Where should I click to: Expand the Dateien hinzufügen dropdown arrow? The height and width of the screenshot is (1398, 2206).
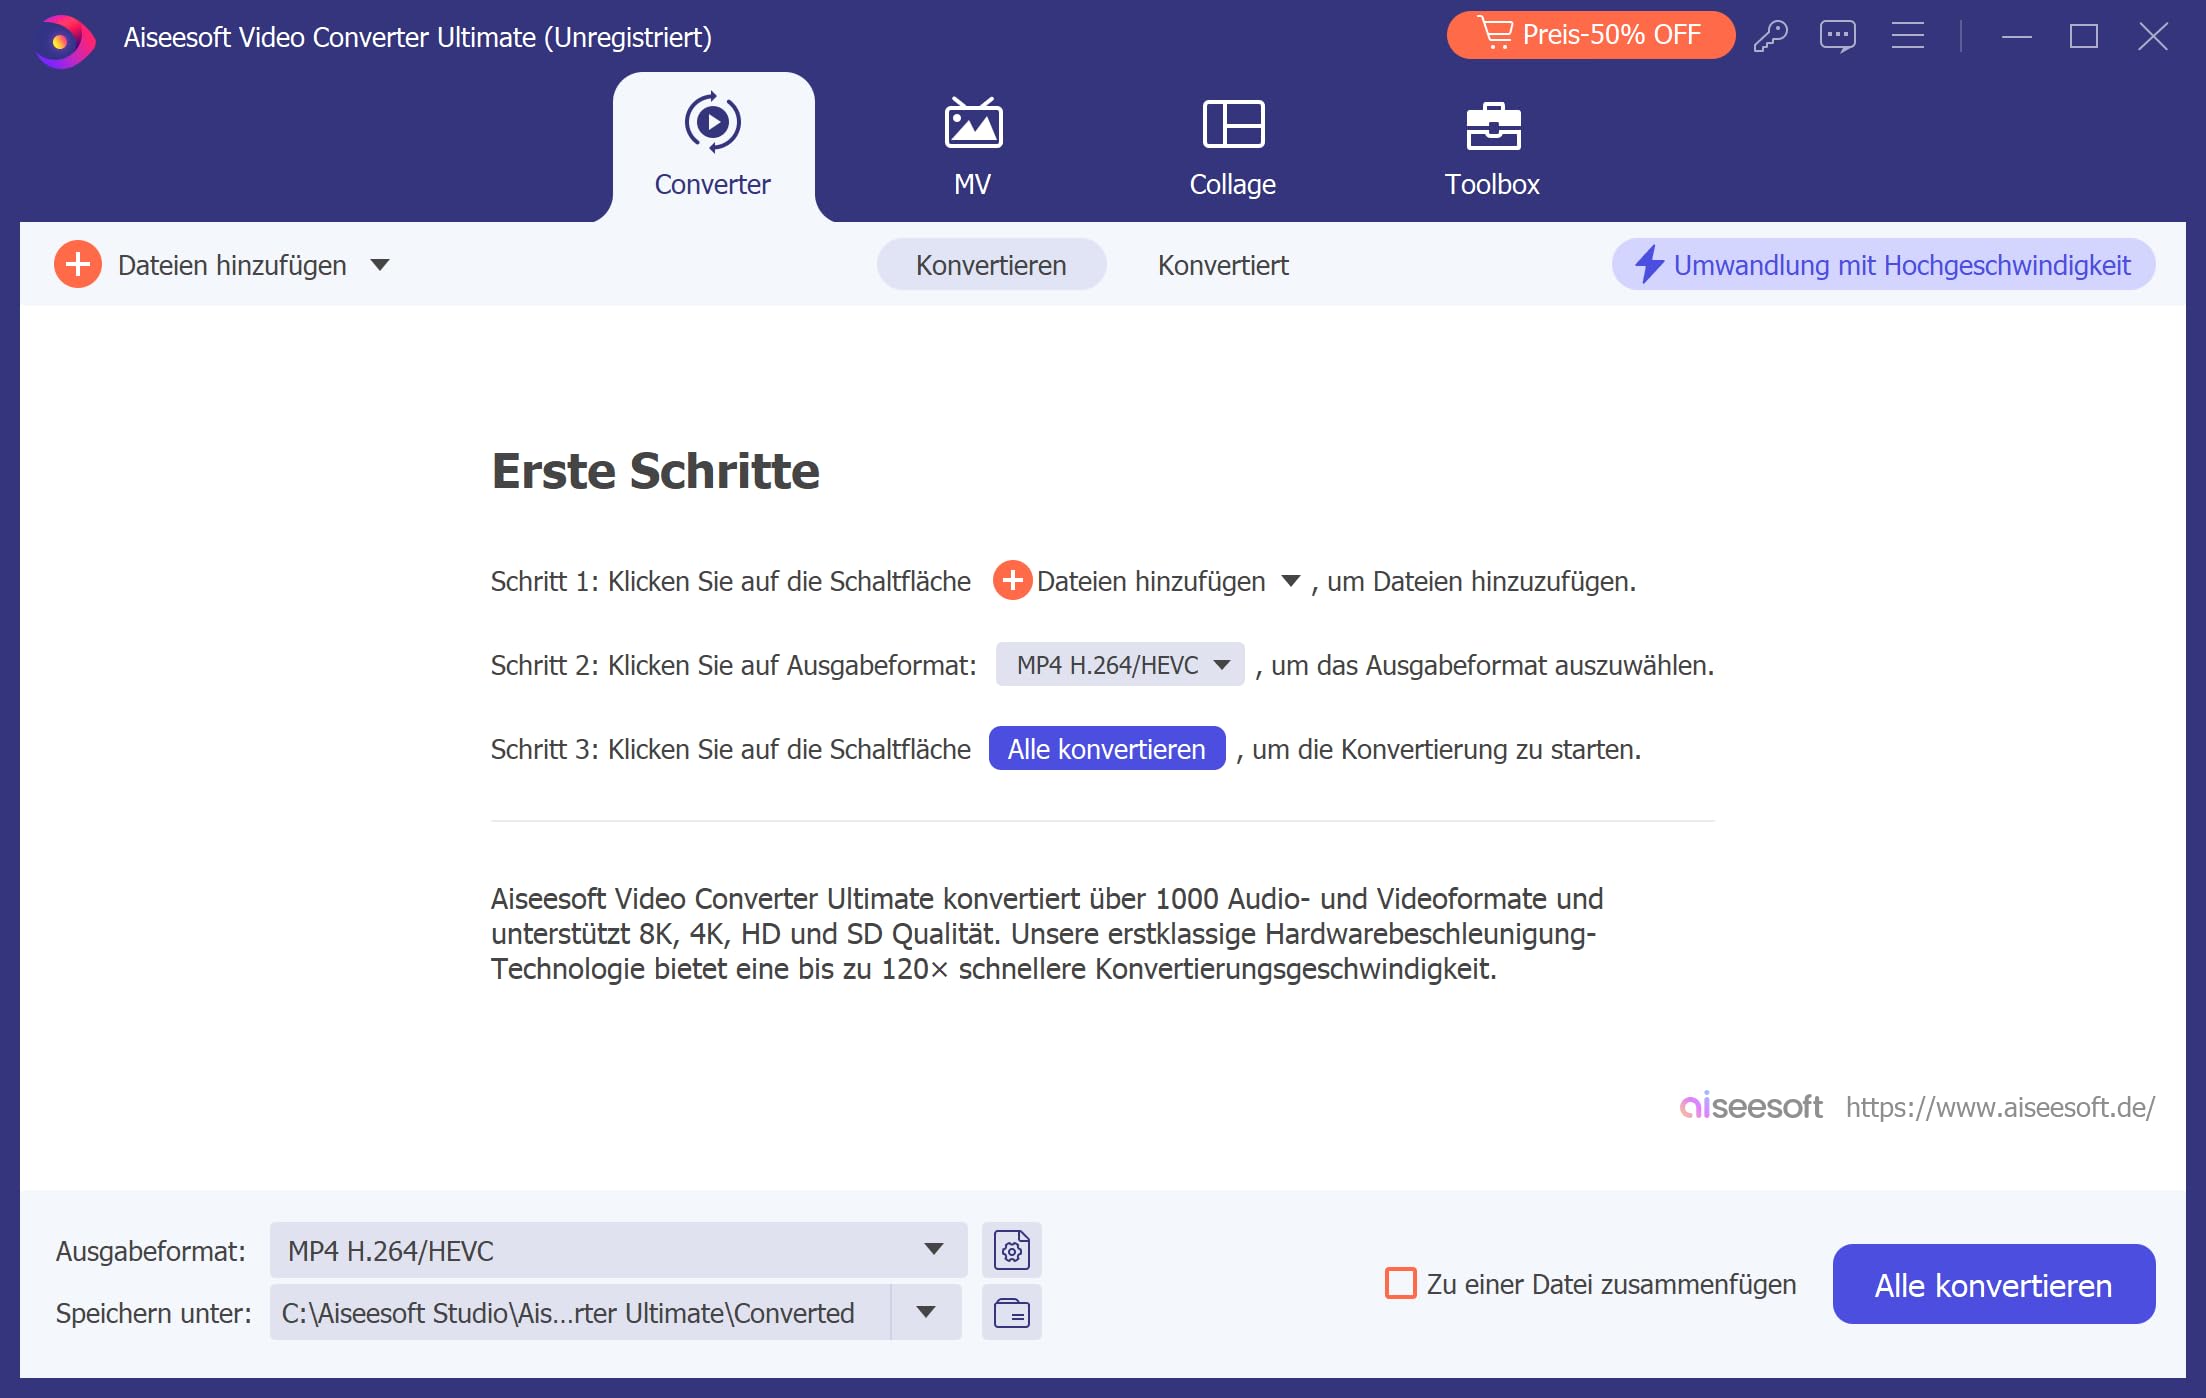click(379, 265)
